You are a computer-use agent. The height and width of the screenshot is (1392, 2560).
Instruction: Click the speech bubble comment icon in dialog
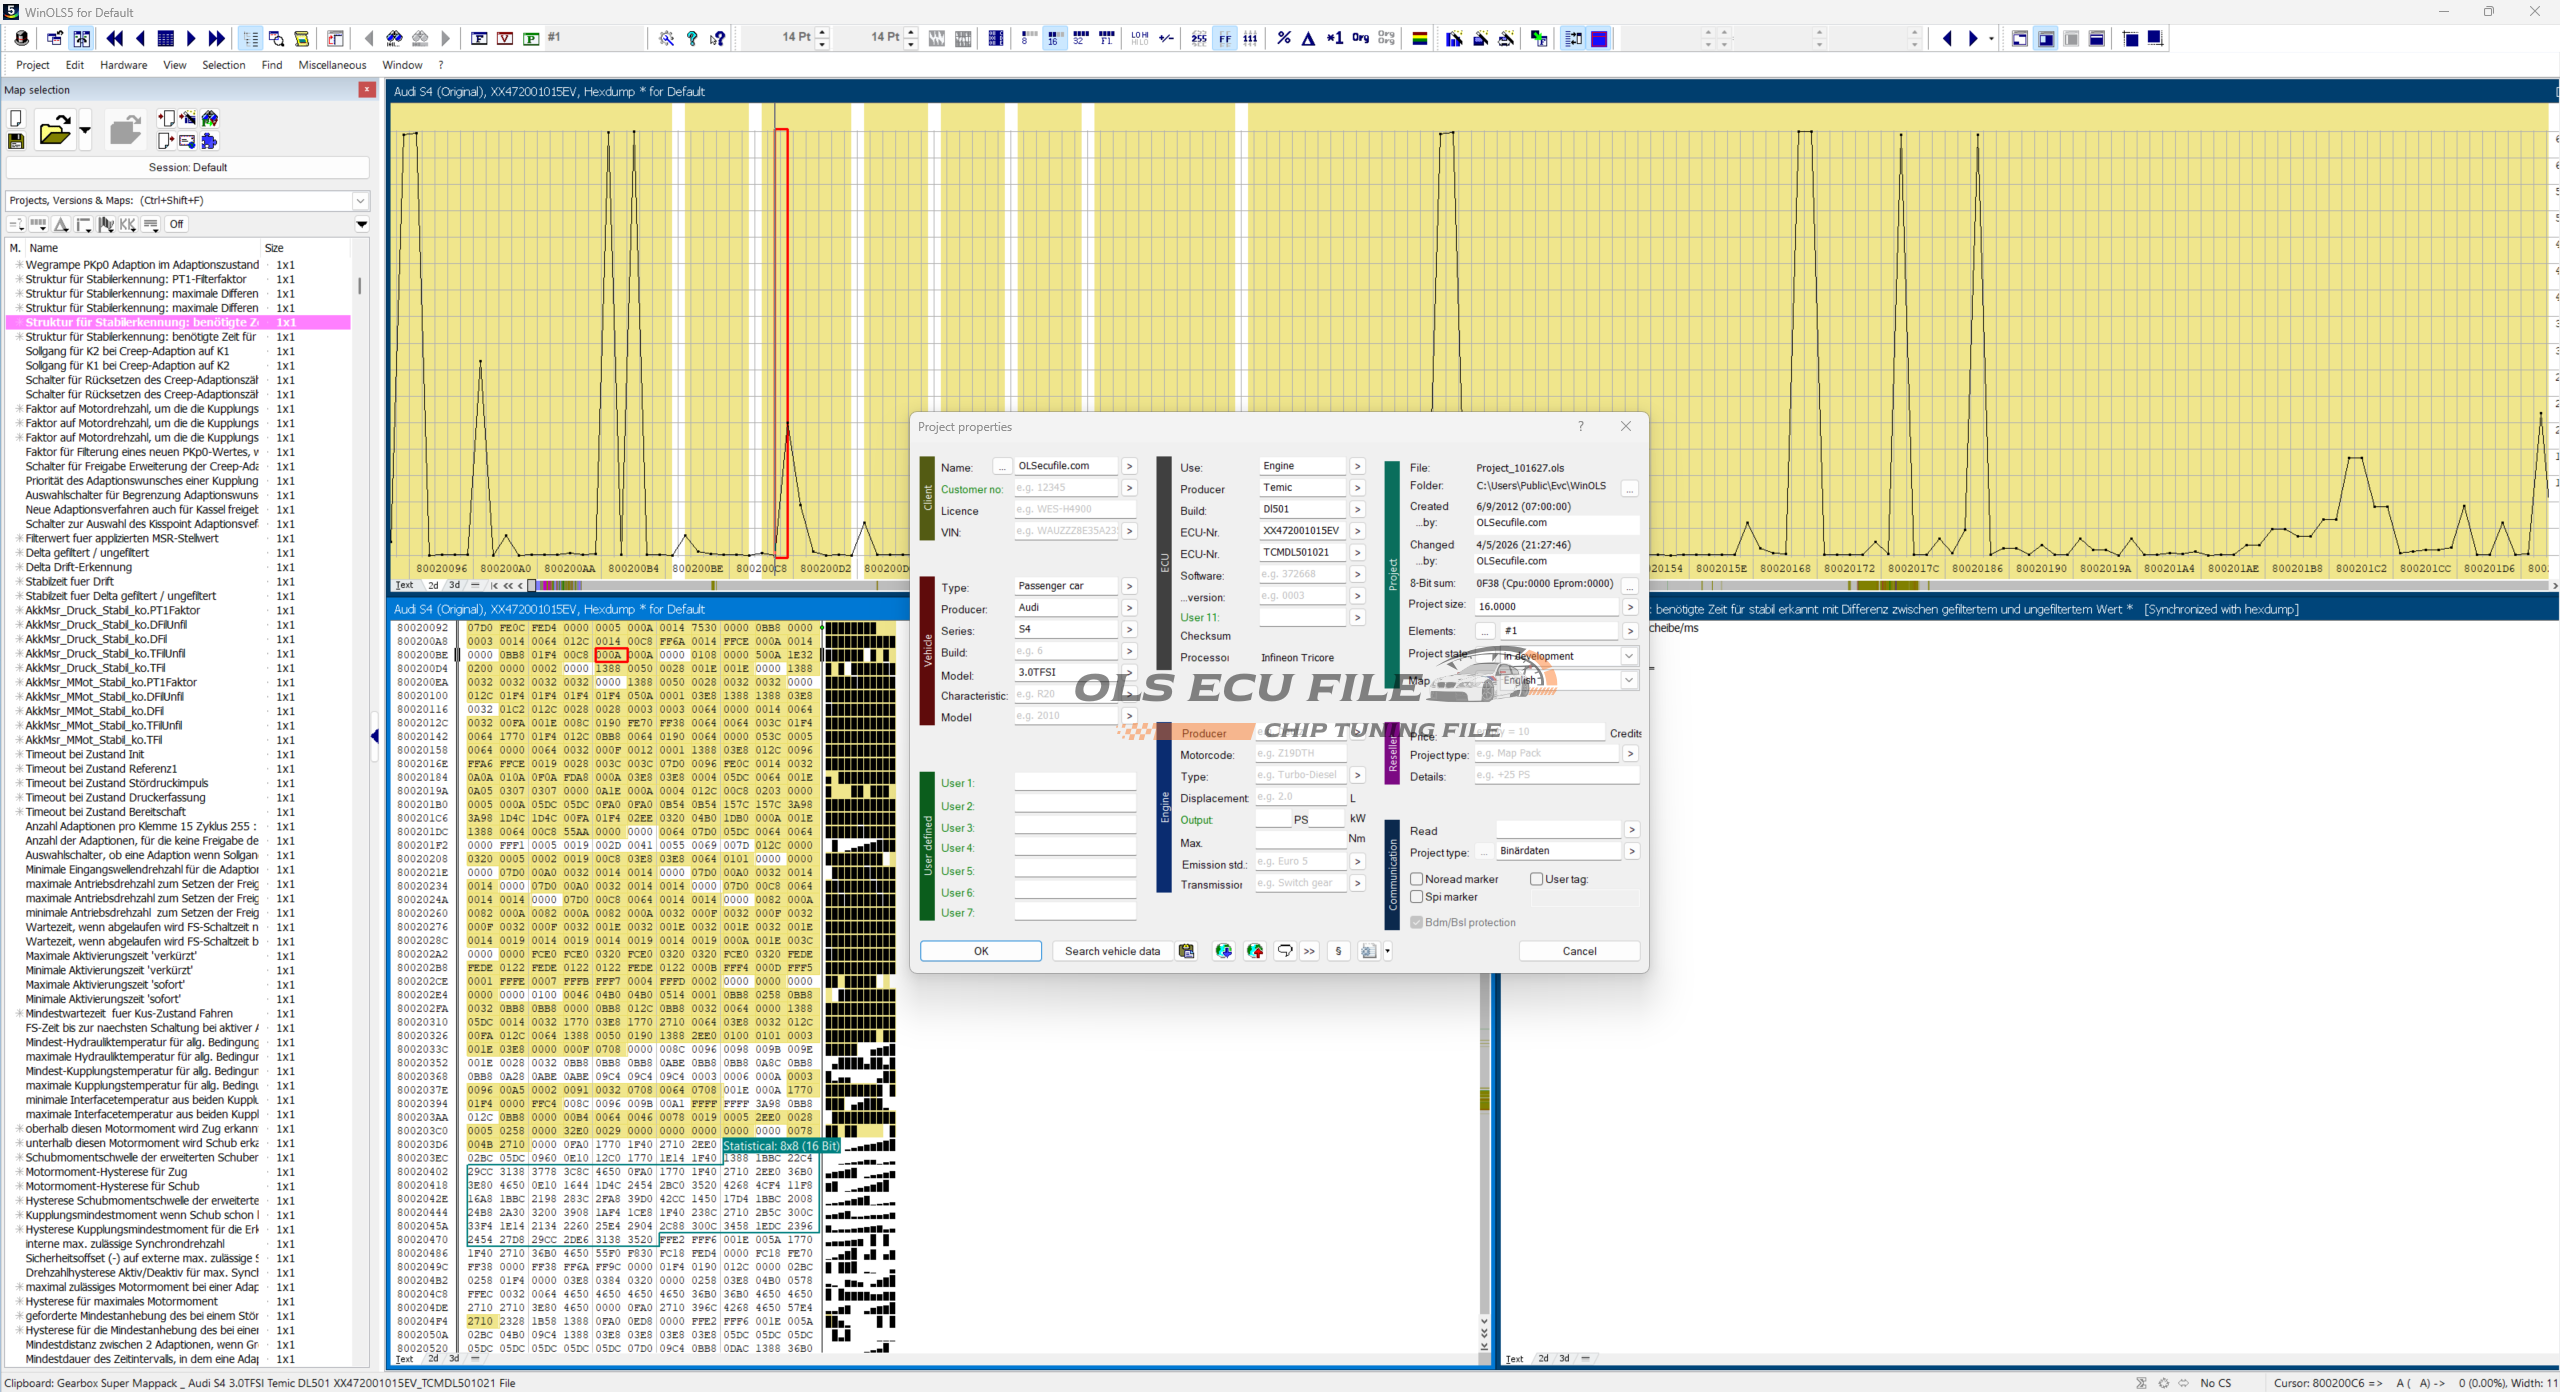tap(1284, 951)
